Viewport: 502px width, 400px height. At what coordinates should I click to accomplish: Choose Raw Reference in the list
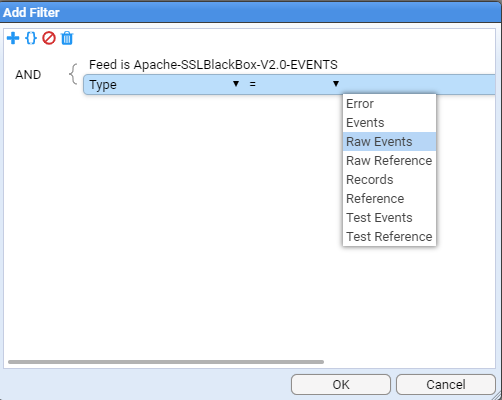coord(389,161)
